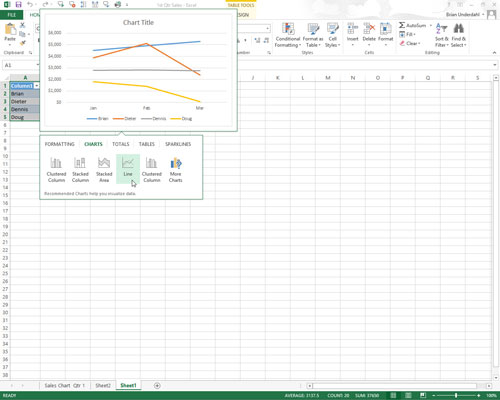Select the Line chart option
The width and height of the screenshot is (500, 400).
point(128,169)
